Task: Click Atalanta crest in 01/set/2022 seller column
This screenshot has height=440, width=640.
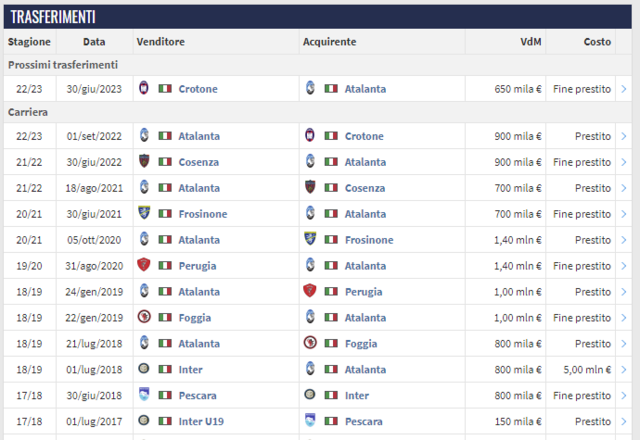Action: pos(144,135)
